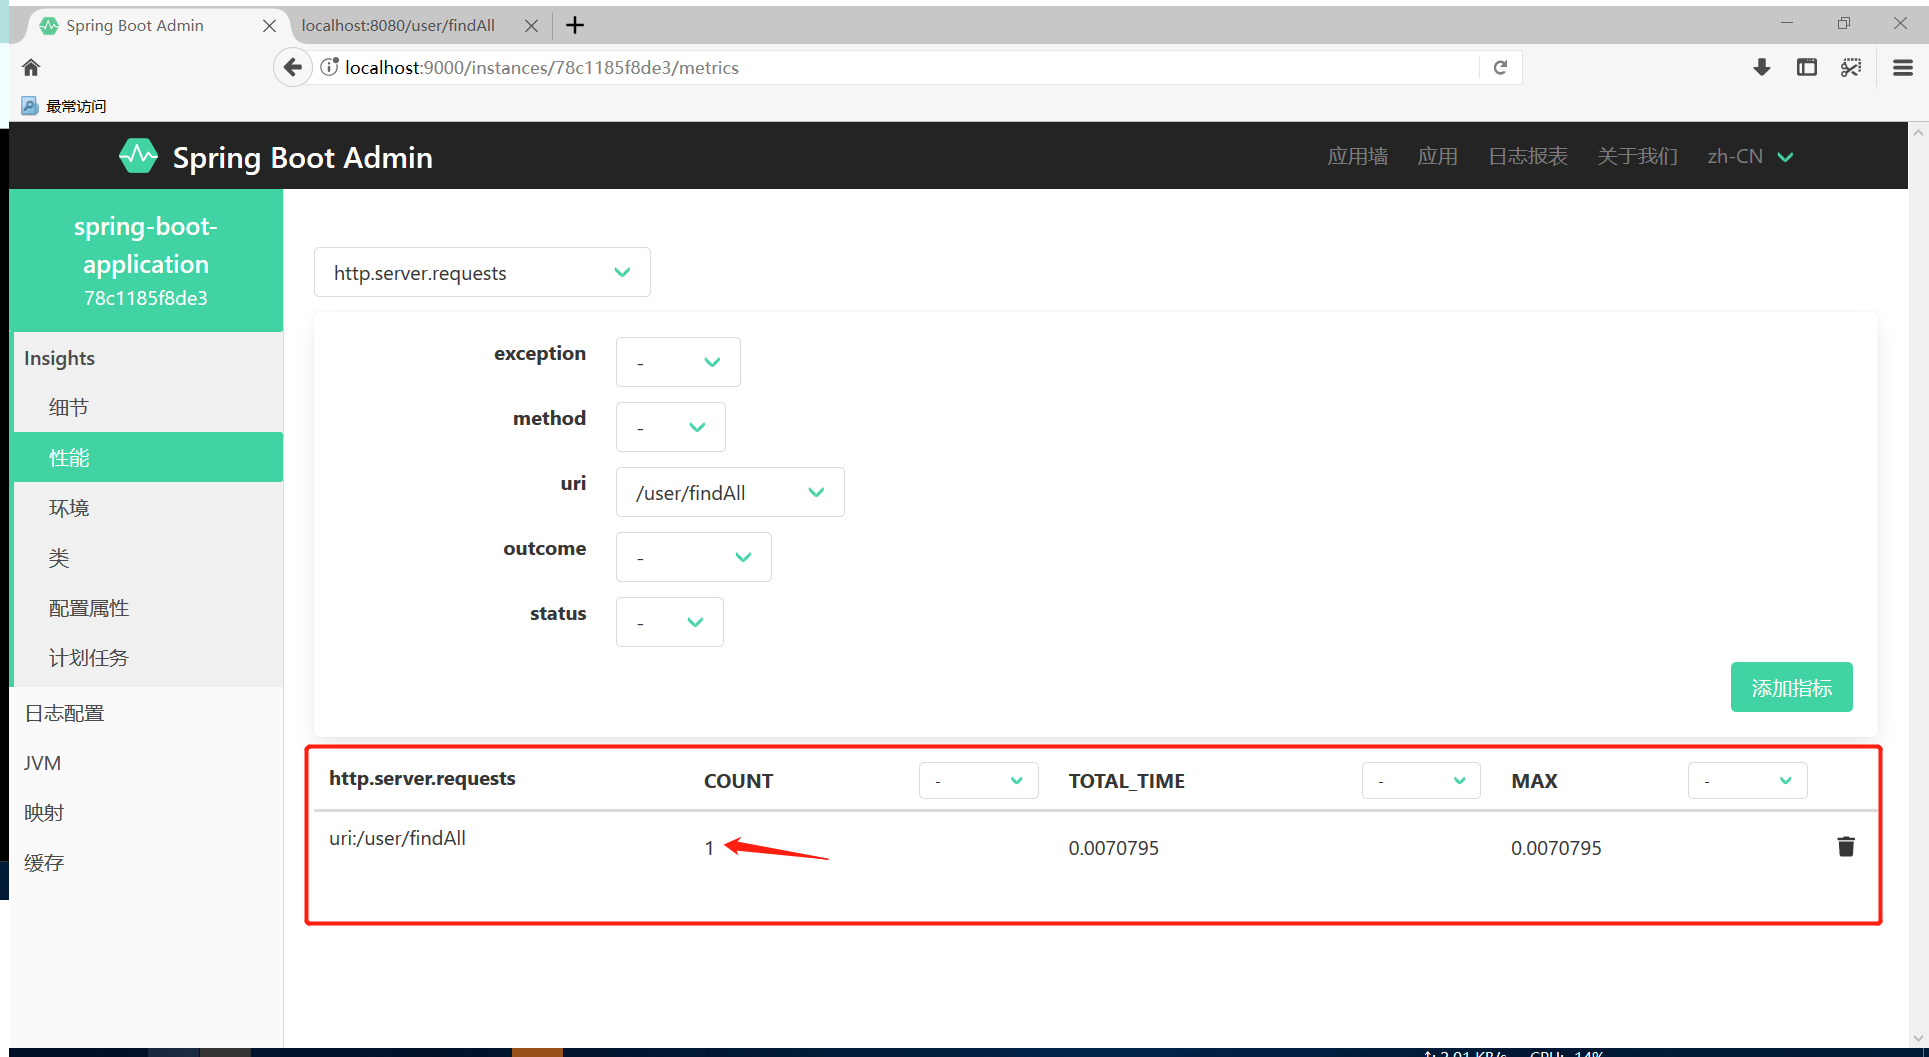The height and width of the screenshot is (1057, 1929).
Task: Select 计划任务 in the sidebar
Action: click(148, 657)
